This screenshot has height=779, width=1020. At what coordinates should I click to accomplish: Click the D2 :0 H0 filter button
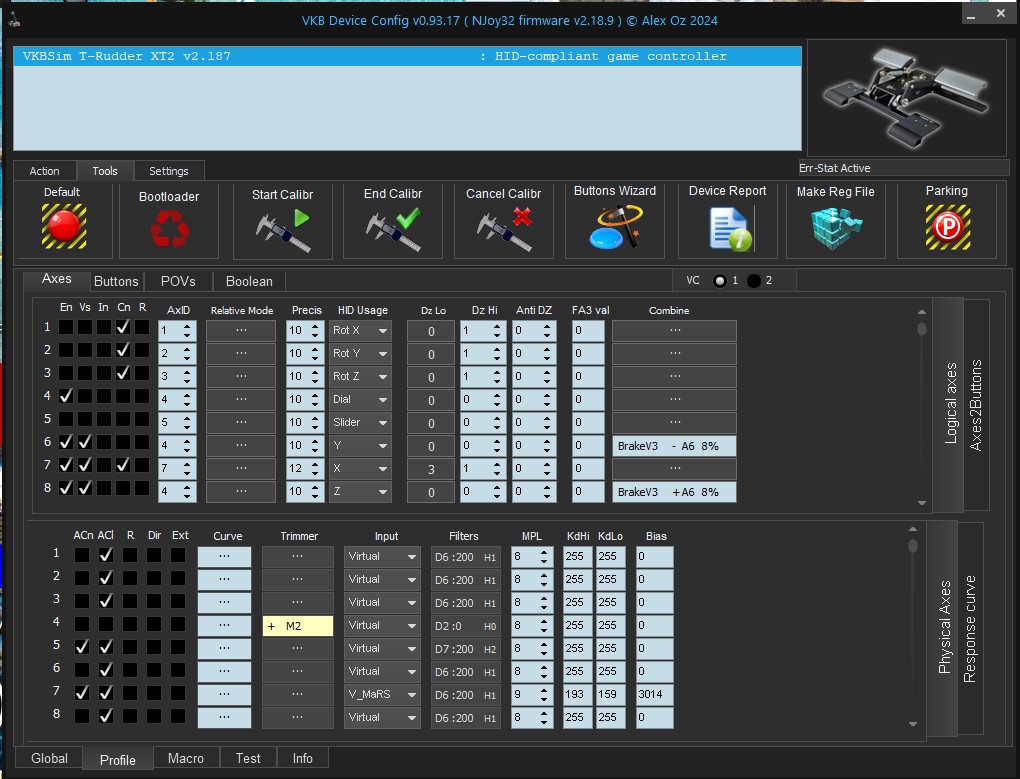[466, 626]
